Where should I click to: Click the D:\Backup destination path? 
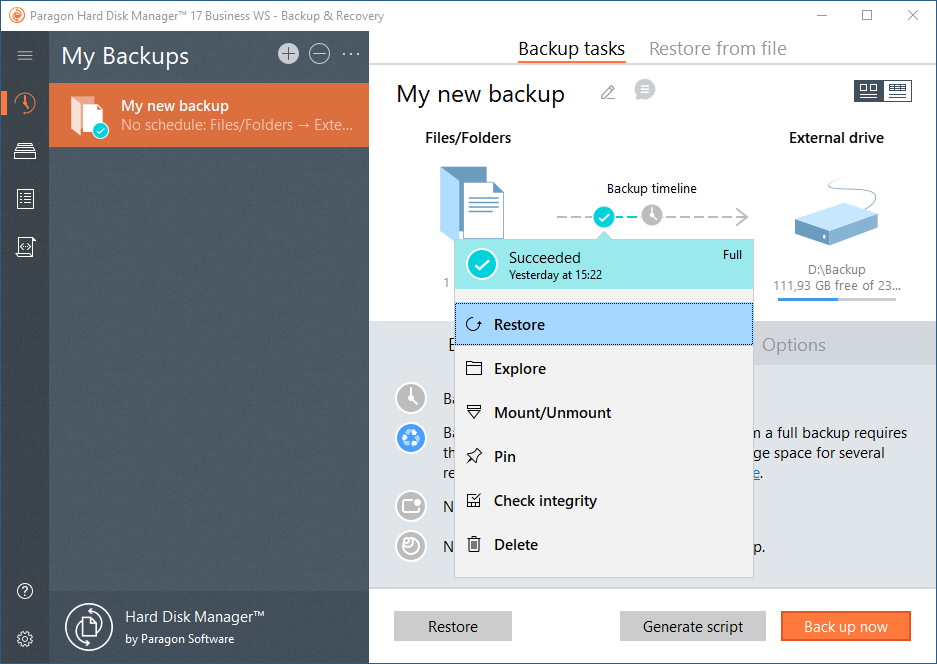(x=837, y=270)
